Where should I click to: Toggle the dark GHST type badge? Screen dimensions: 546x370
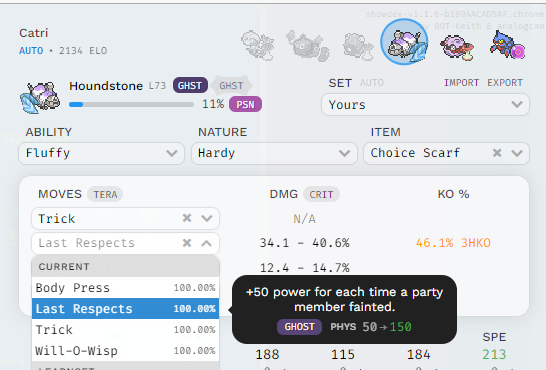click(x=190, y=85)
